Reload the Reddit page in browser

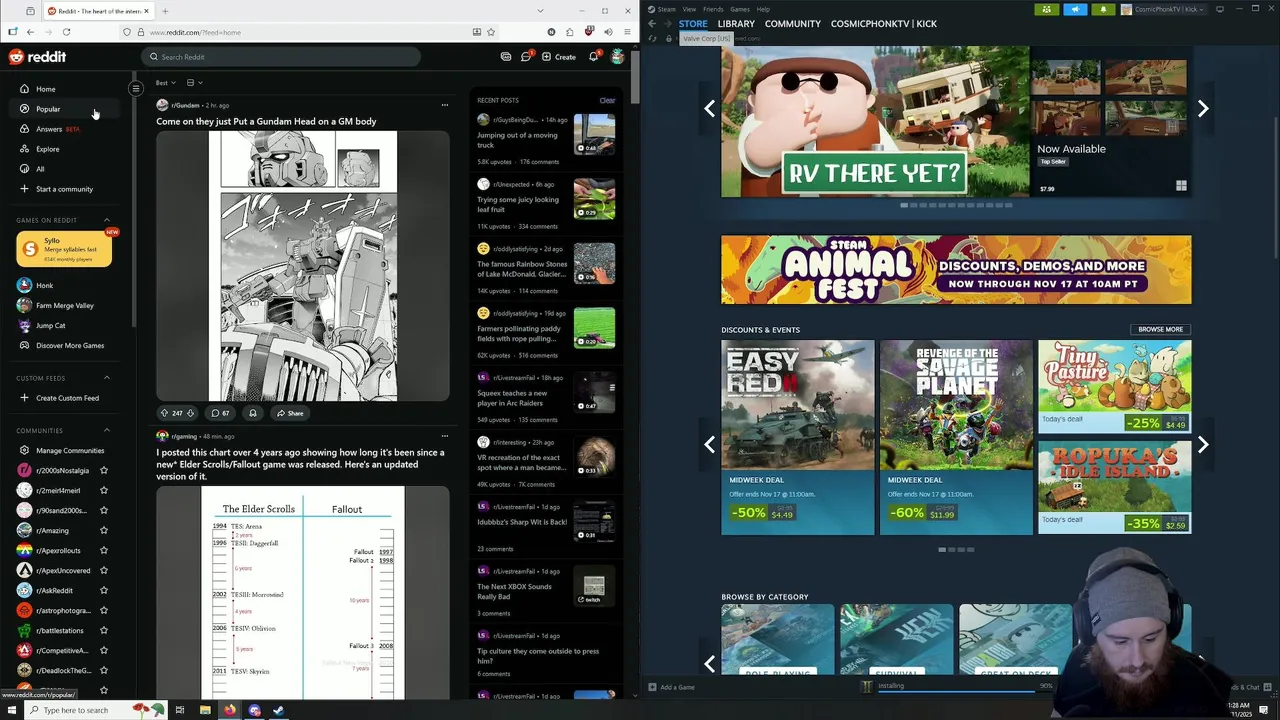click(x=64, y=32)
